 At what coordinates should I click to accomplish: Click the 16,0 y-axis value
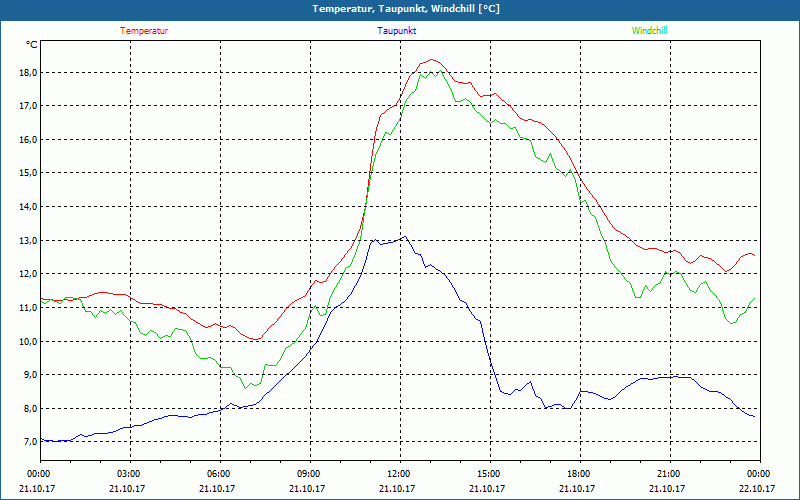tap(28, 139)
